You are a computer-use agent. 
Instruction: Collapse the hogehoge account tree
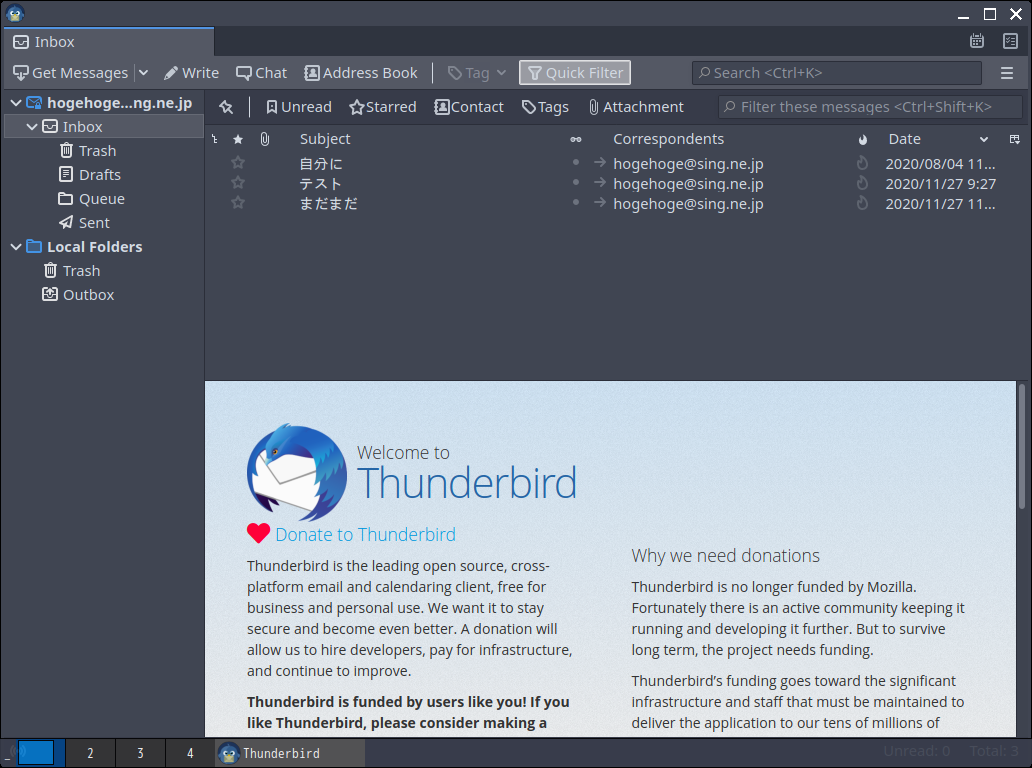pos(16,103)
